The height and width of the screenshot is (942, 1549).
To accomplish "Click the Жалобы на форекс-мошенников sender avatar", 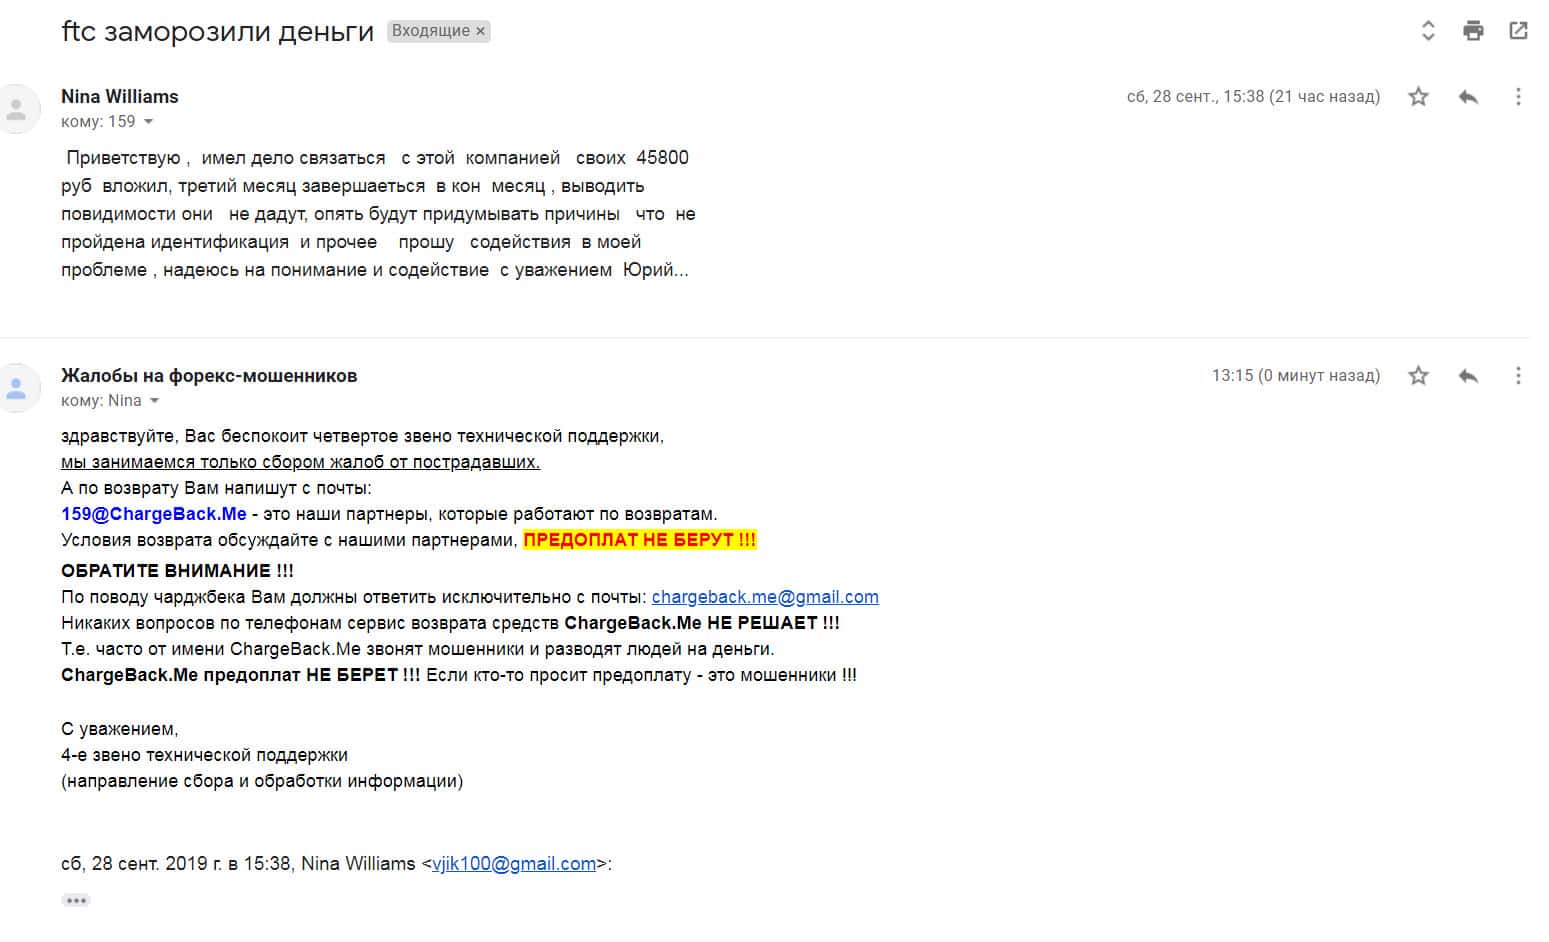I will click(18, 388).
